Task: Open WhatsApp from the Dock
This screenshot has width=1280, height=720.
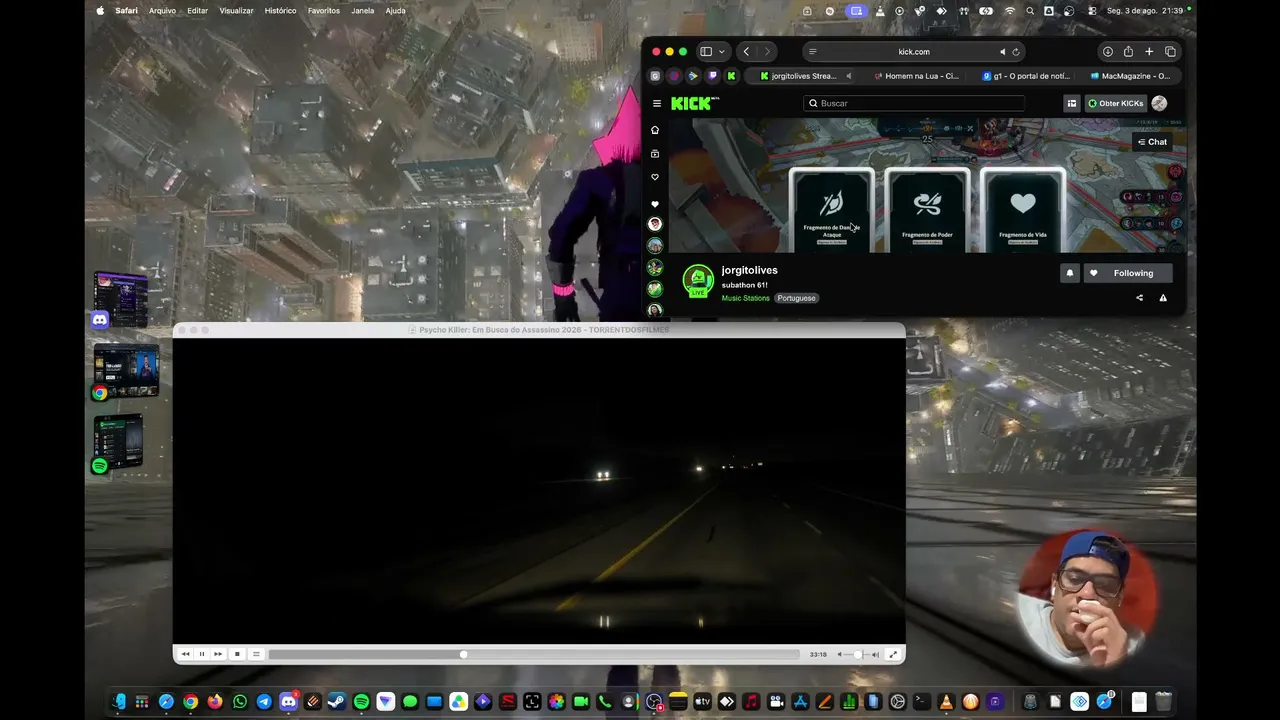Action: point(240,702)
